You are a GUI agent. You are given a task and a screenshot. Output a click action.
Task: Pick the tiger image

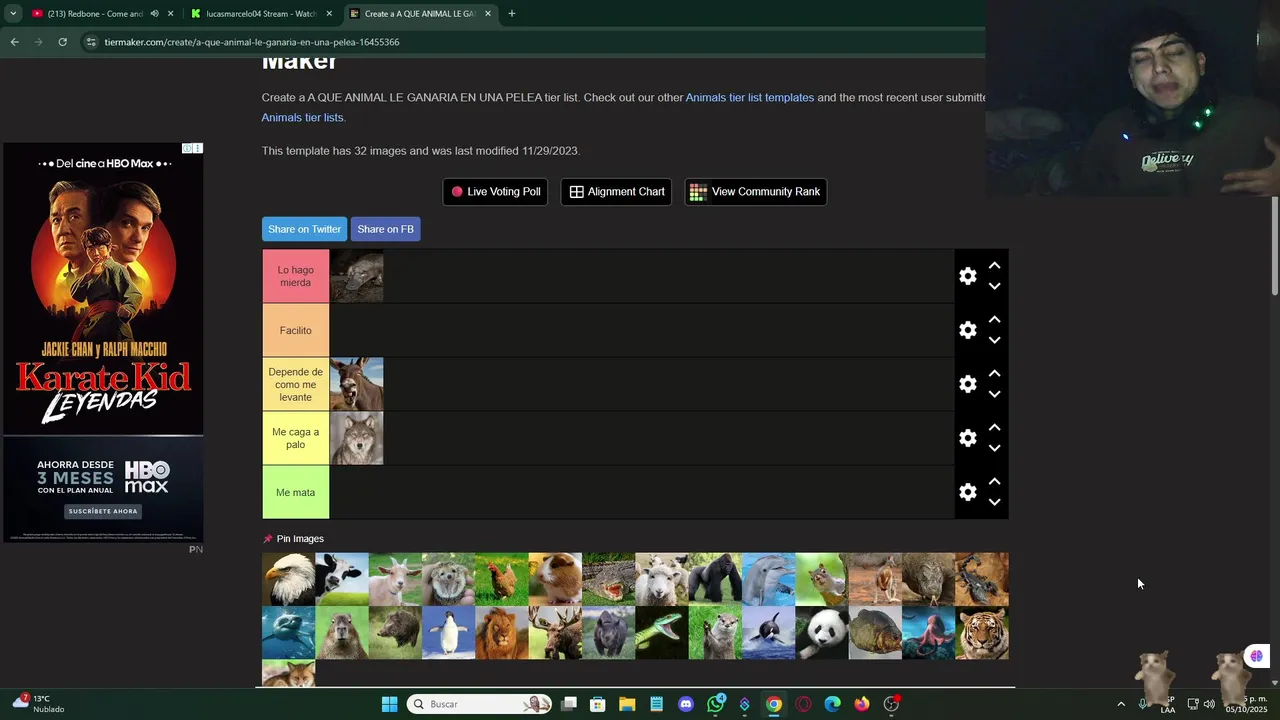pos(982,633)
